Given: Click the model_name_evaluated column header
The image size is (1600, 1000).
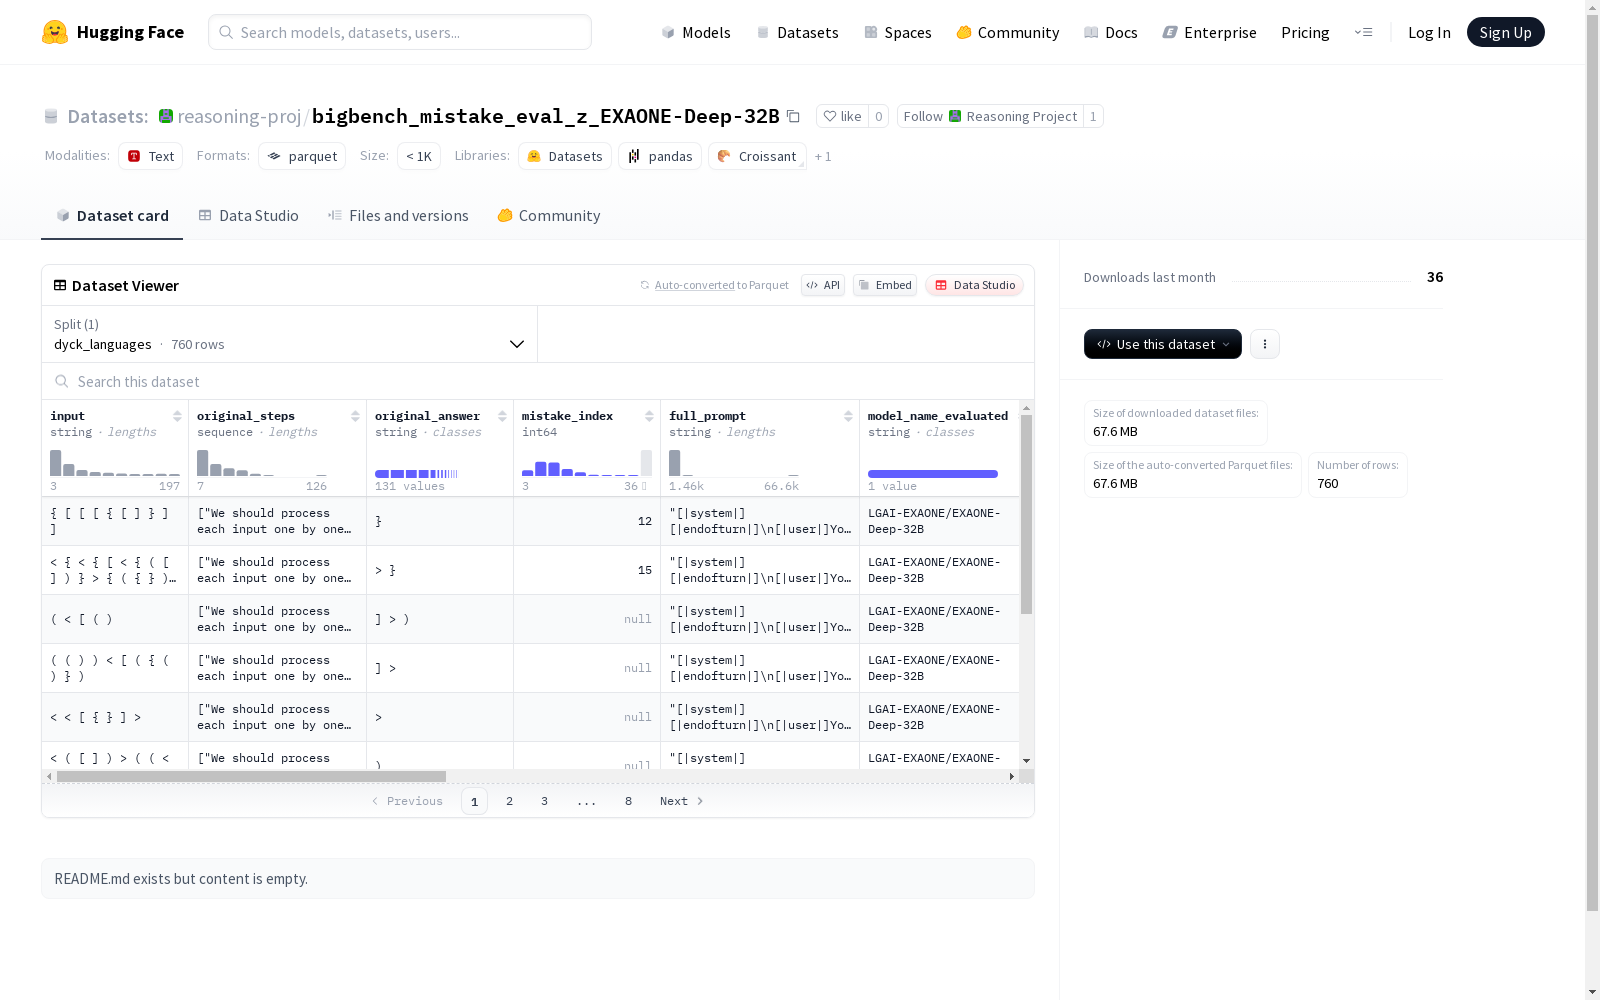Looking at the screenshot, I should click(x=938, y=416).
